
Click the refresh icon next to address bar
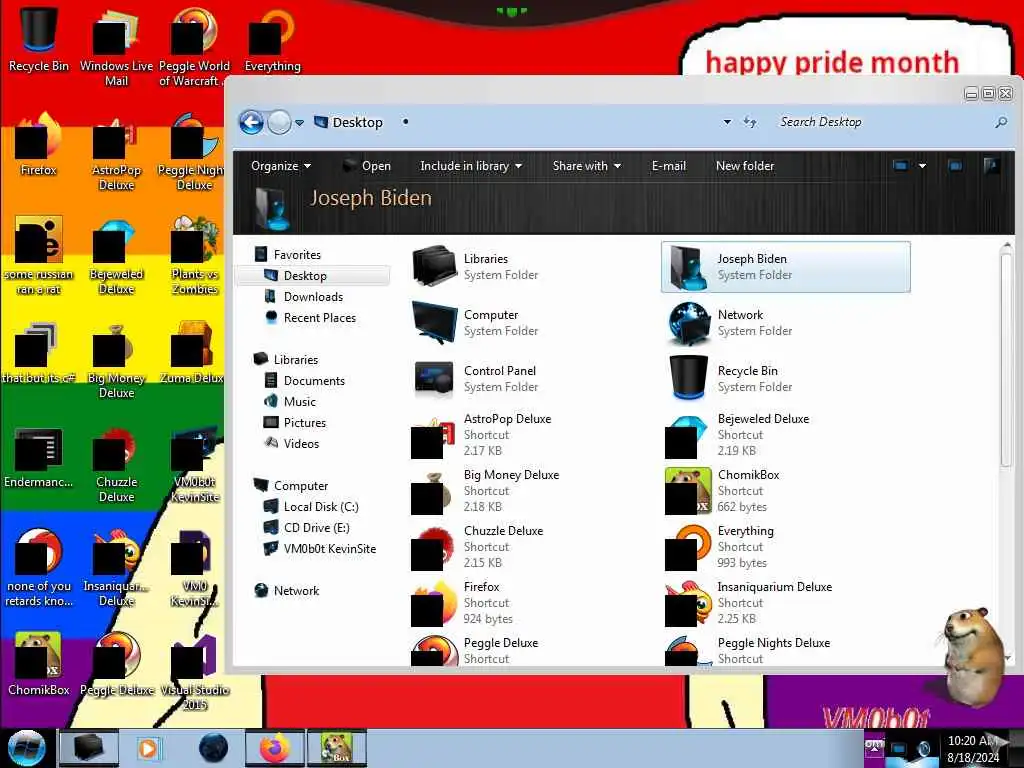[x=750, y=122]
